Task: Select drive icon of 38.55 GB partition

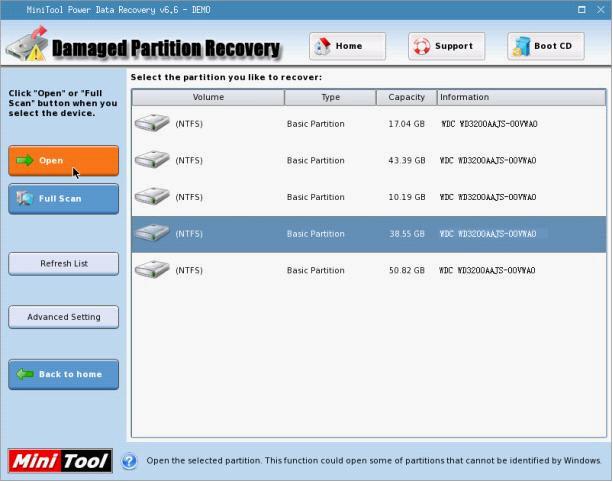Action: click(152, 233)
